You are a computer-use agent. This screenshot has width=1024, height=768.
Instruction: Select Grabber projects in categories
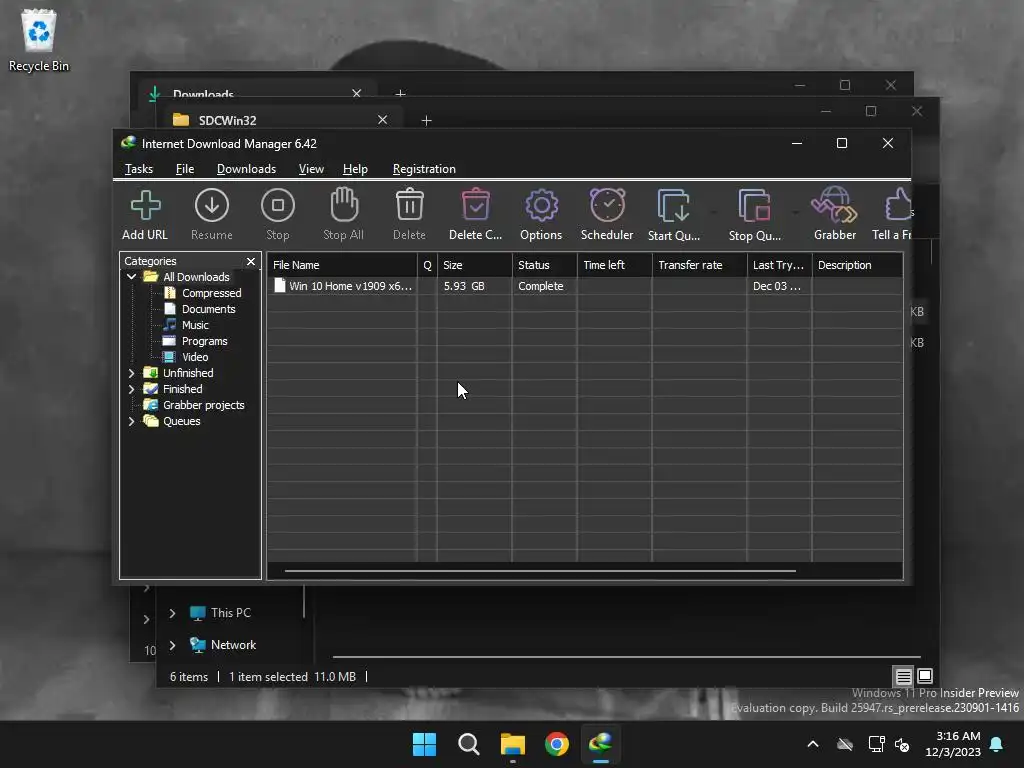(x=203, y=405)
